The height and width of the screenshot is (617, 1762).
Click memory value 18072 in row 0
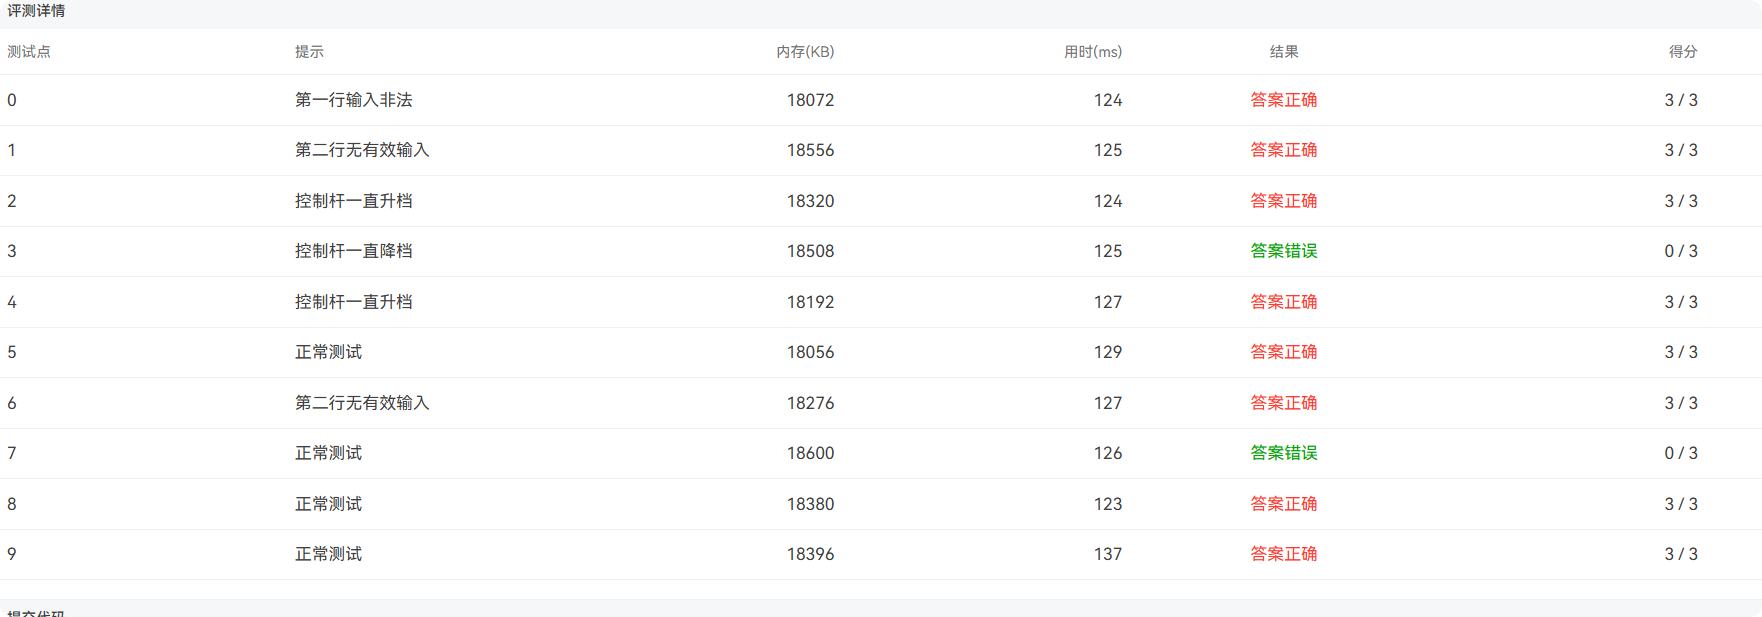810,100
